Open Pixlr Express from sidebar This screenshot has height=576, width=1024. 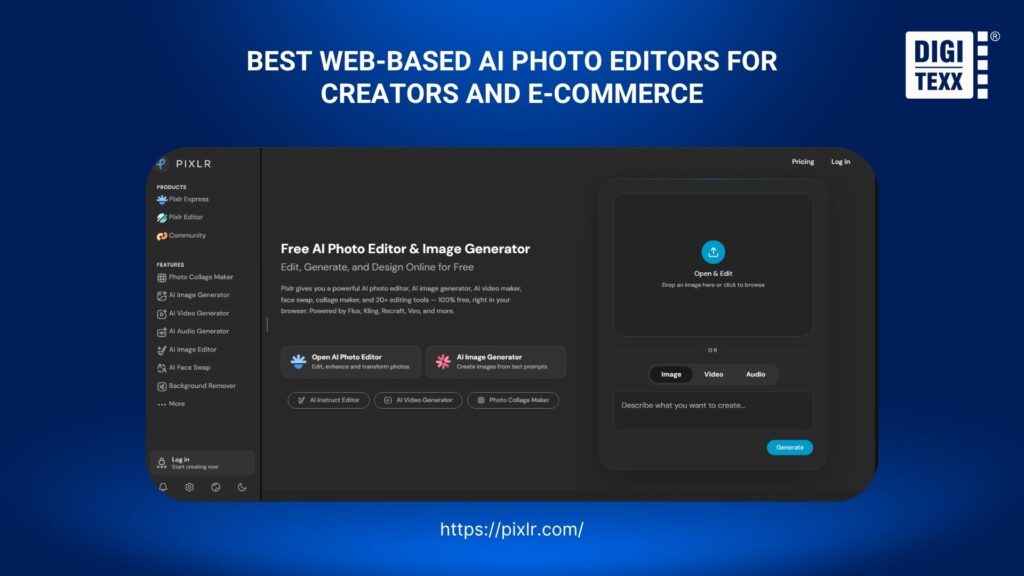pyautogui.click(x=183, y=199)
